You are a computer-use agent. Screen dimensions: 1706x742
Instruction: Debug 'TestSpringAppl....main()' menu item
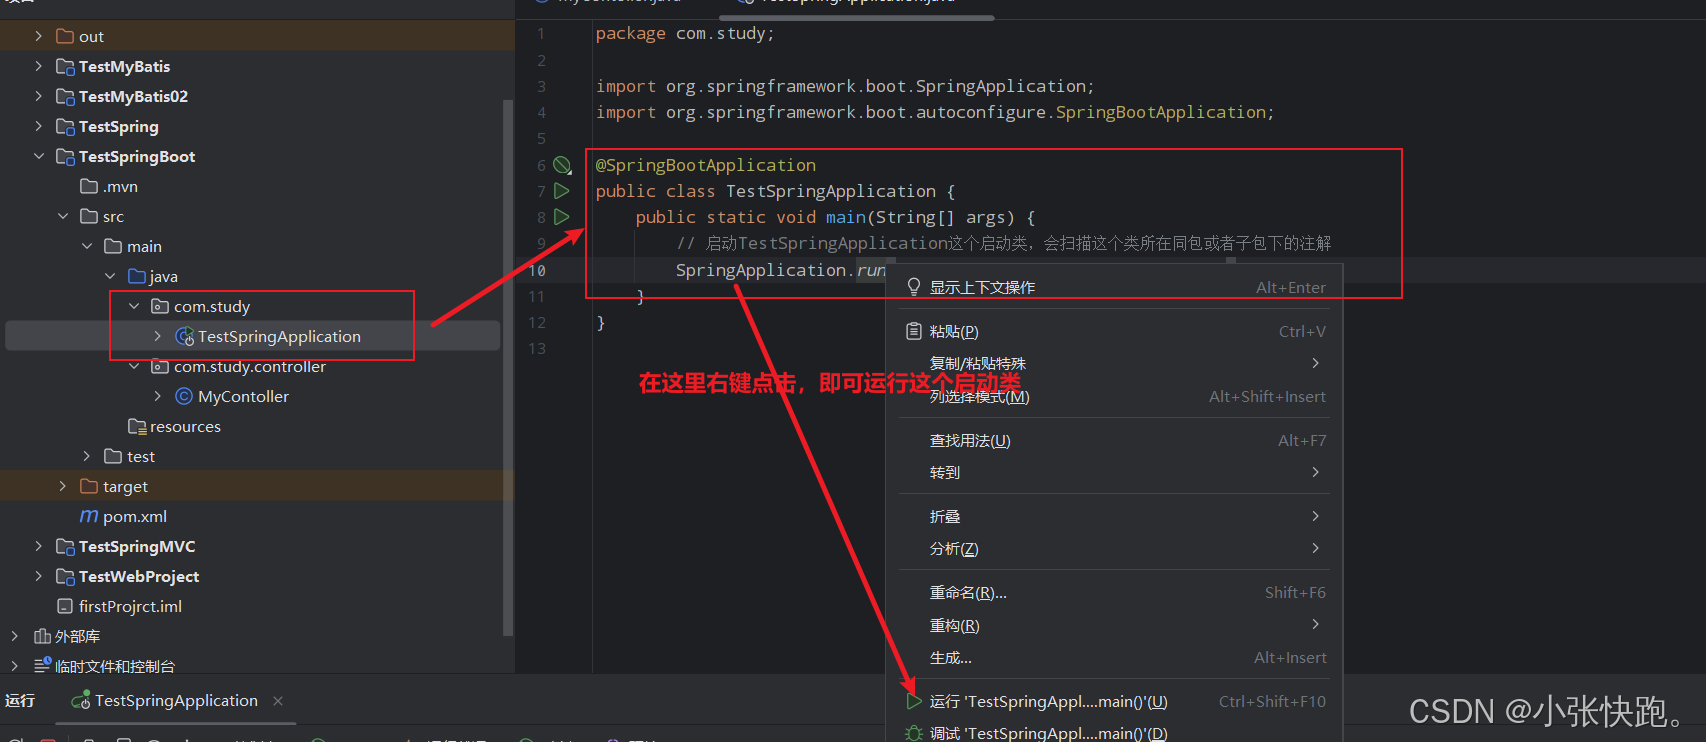[1115, 732]
